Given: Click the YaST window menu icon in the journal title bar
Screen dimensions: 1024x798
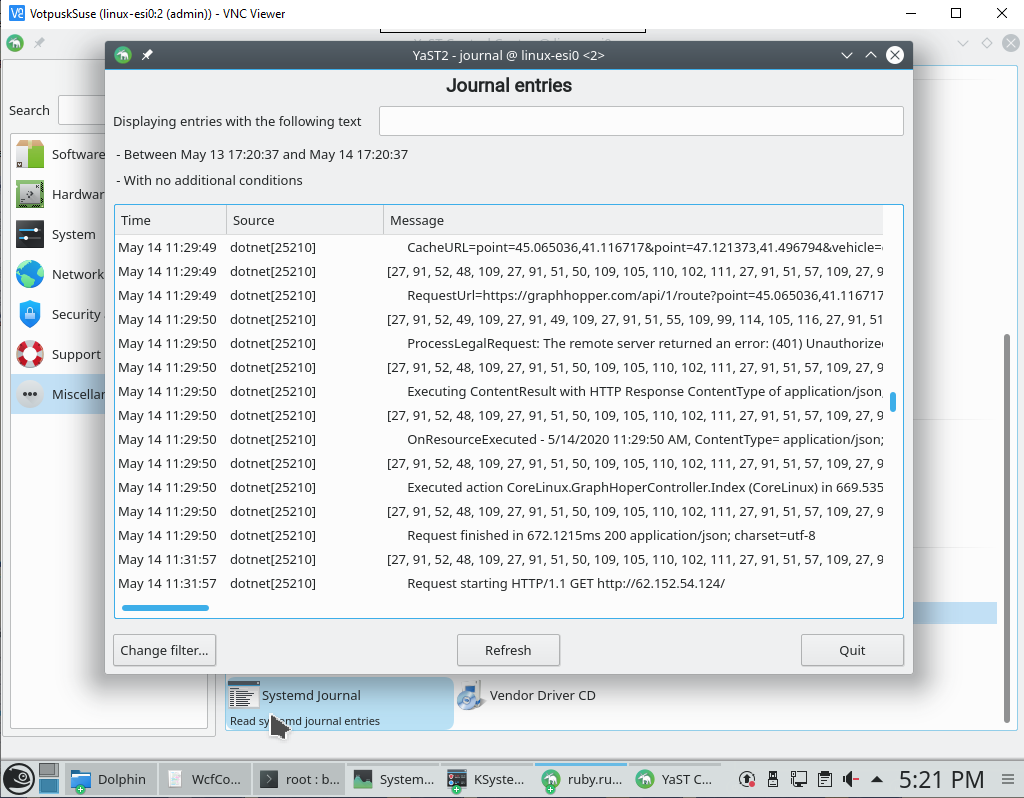Looking at the screenshot, I should click(x=123, y=56).
